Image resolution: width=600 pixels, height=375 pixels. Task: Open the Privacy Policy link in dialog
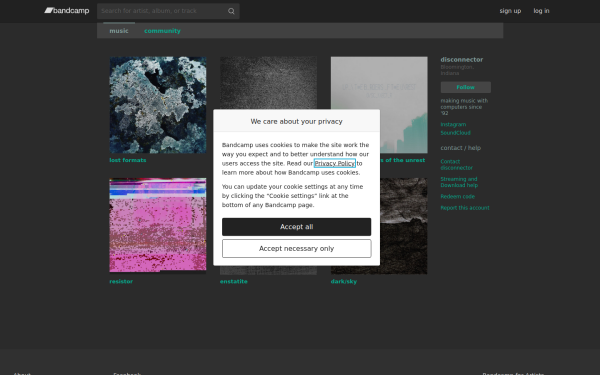(334, 163)
